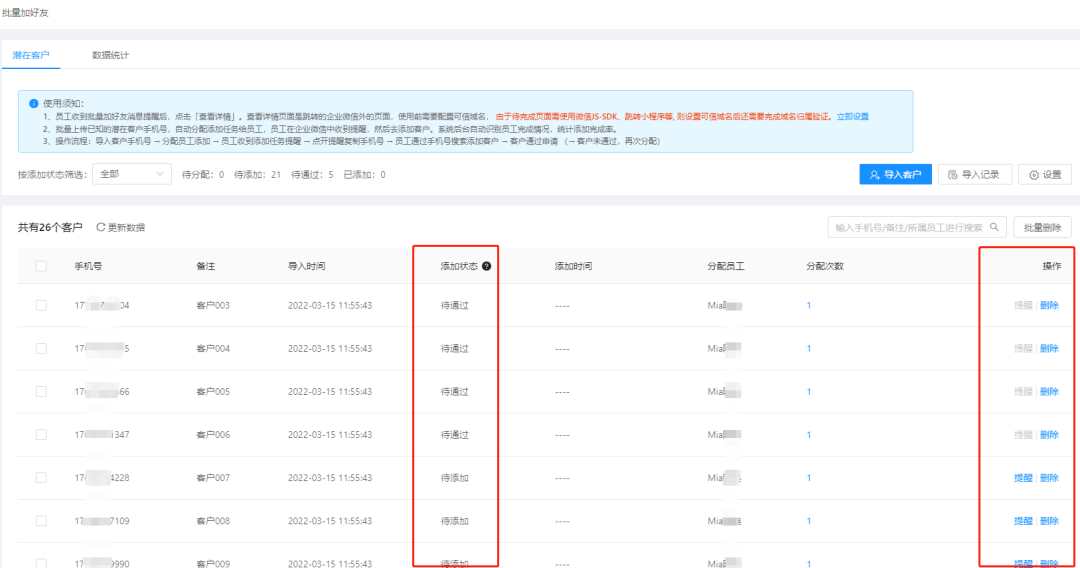Switch to the 数据统计 tab
This screenshot has height=568, width=1080.
[110, 55]
